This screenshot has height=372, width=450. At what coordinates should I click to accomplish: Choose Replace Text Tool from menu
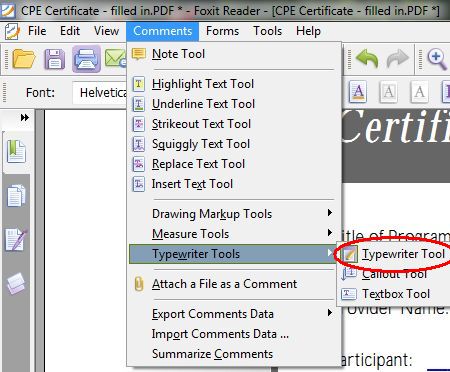(235, 164)
